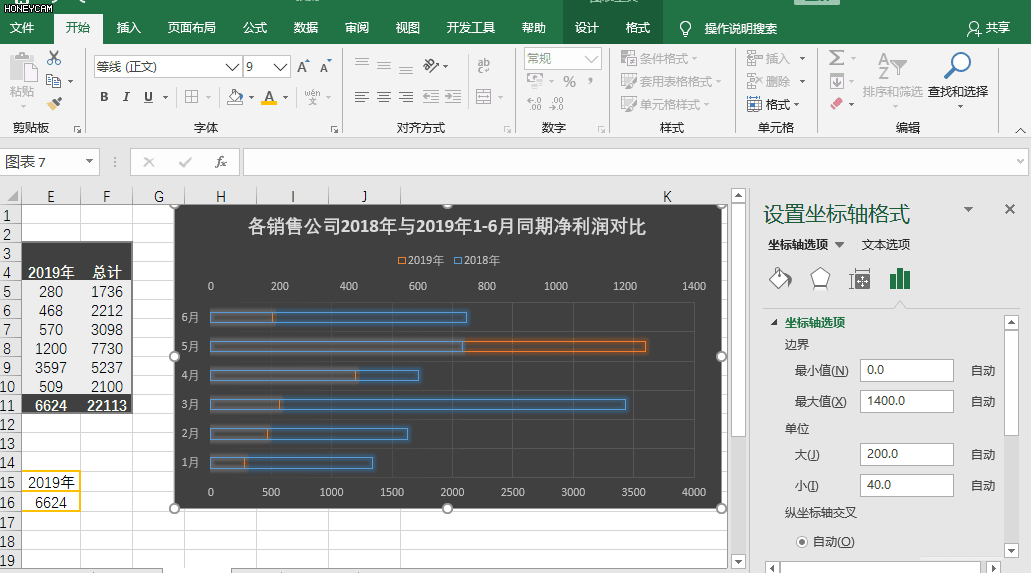1031x573 pixels.
Task: Center text horizontally in cell
Action: coord(384,97)
